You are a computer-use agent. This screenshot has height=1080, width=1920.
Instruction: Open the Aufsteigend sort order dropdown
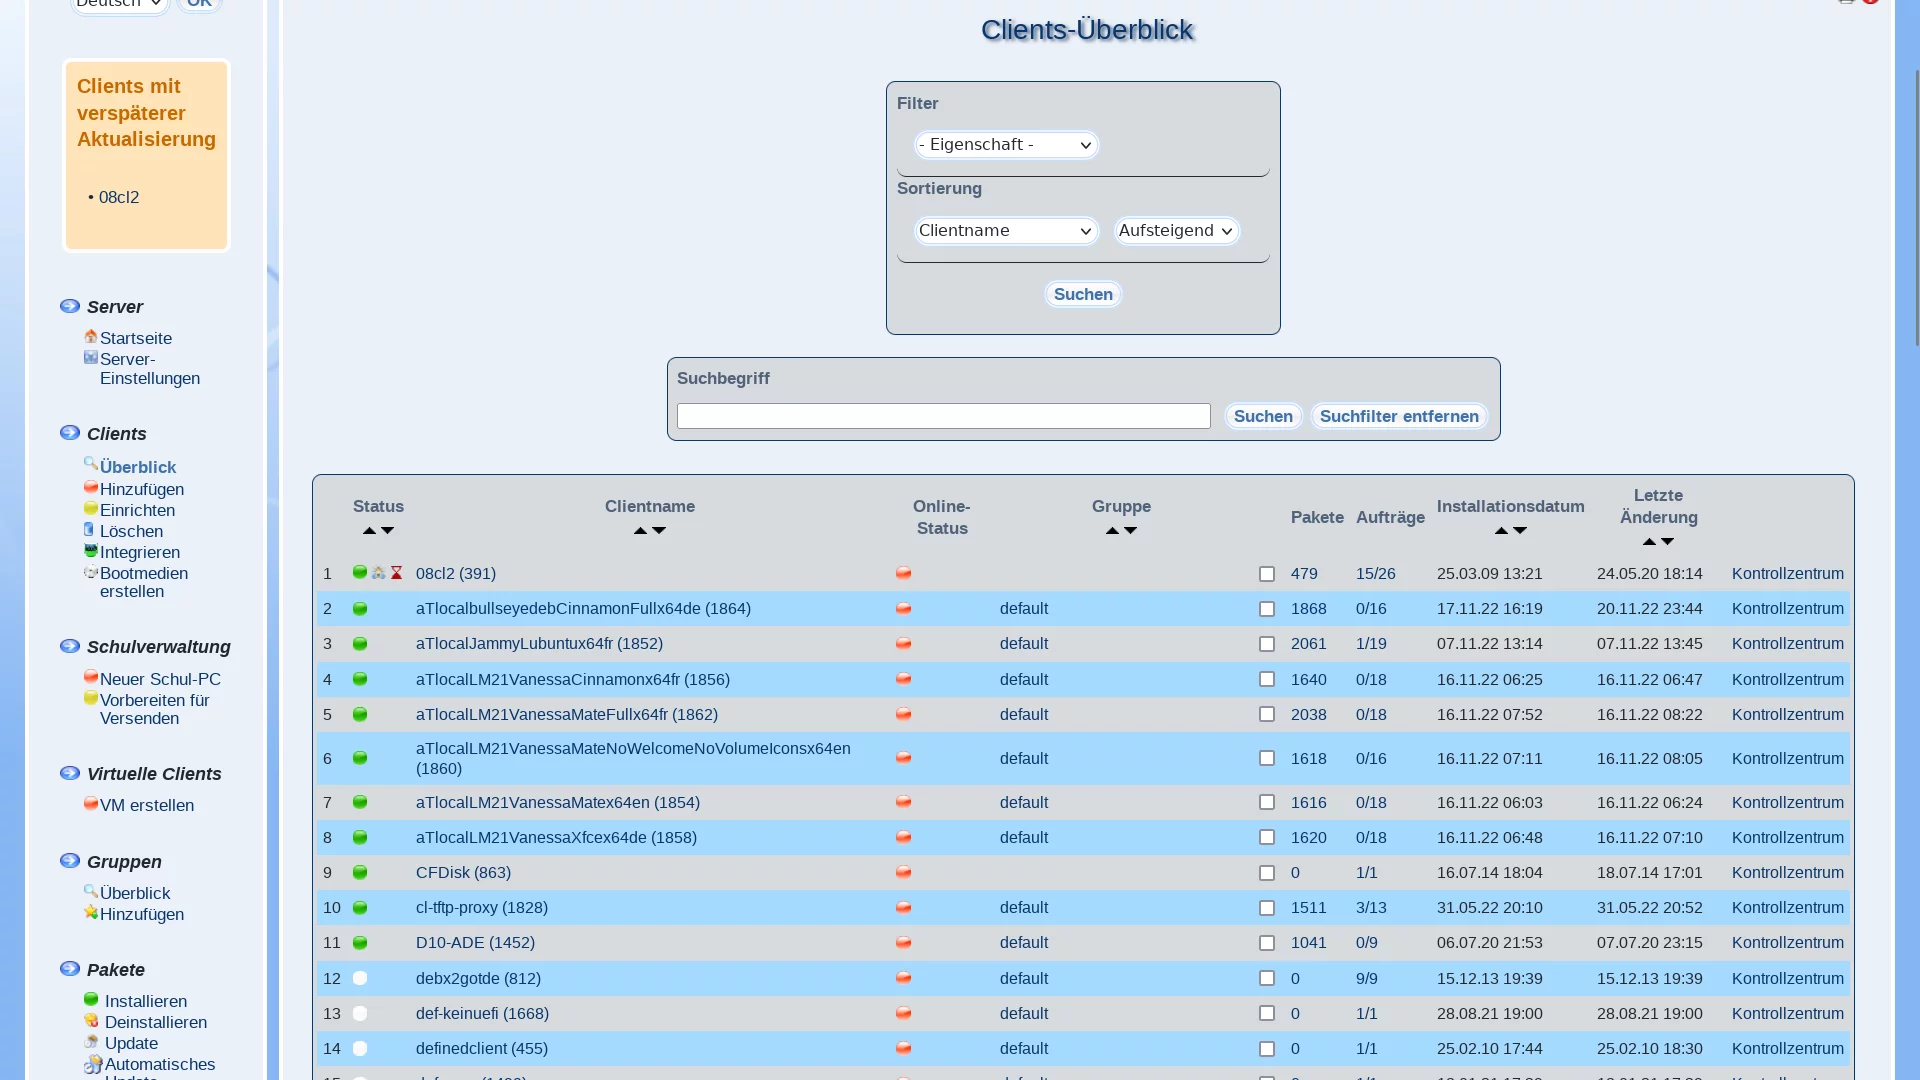[1177, 231]
